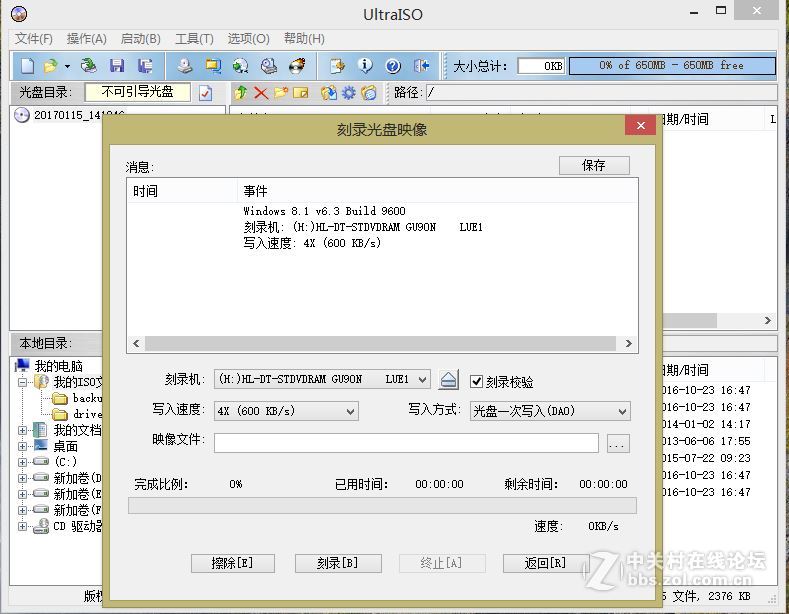789x614 pixels.
Task: Click the New folder icon
Action: tap(281, 93)
